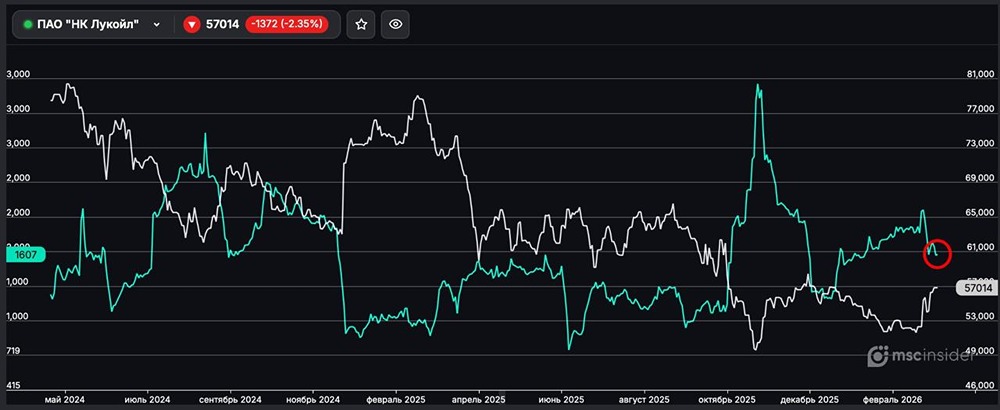Click the 46,000 right axis value
Viewport: 1000px width, 410px height.
[979, 385]
